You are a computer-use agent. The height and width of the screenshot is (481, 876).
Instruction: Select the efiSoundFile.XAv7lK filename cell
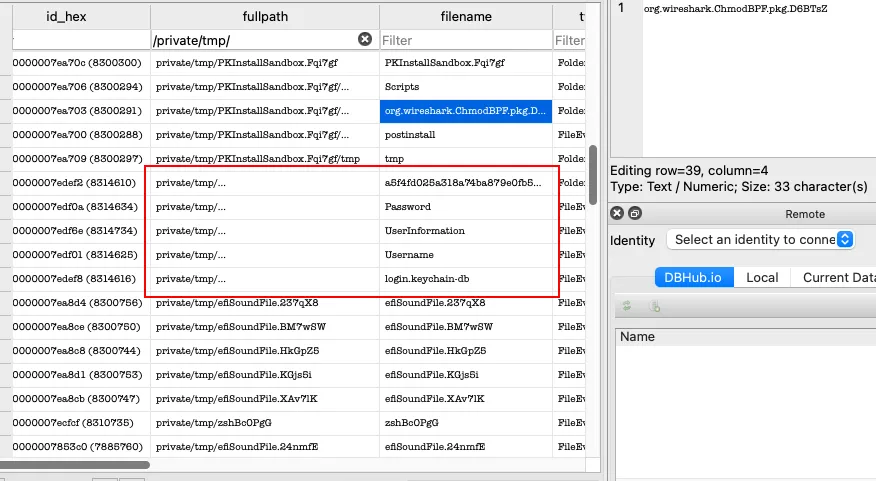pyautogui.click(x=466, y=399)
